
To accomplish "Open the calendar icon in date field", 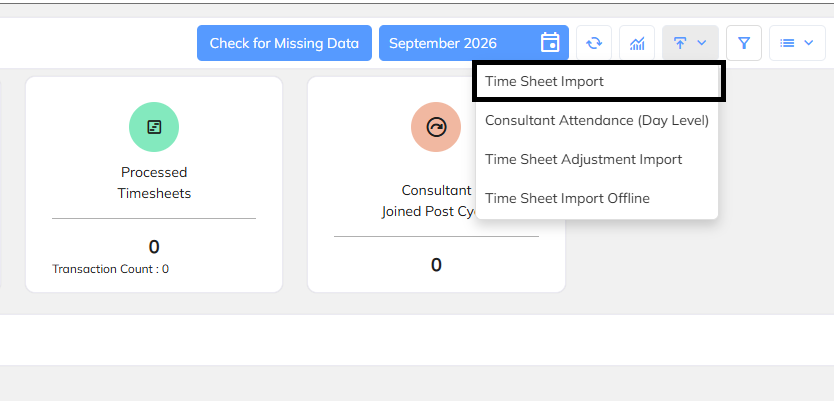I will [x=550, y=43].
